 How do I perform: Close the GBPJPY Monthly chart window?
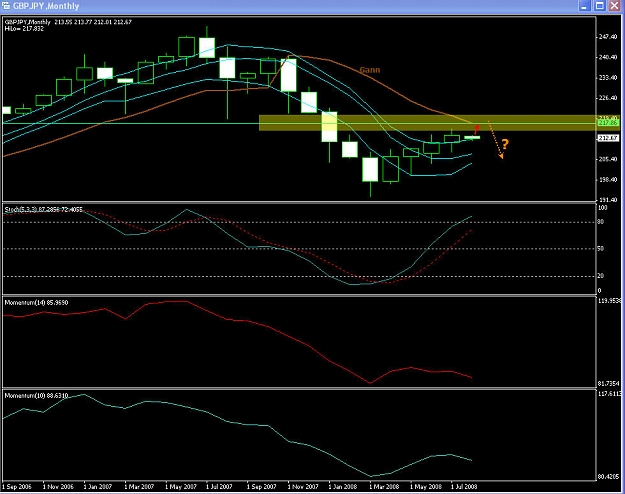tap(615, 6)
